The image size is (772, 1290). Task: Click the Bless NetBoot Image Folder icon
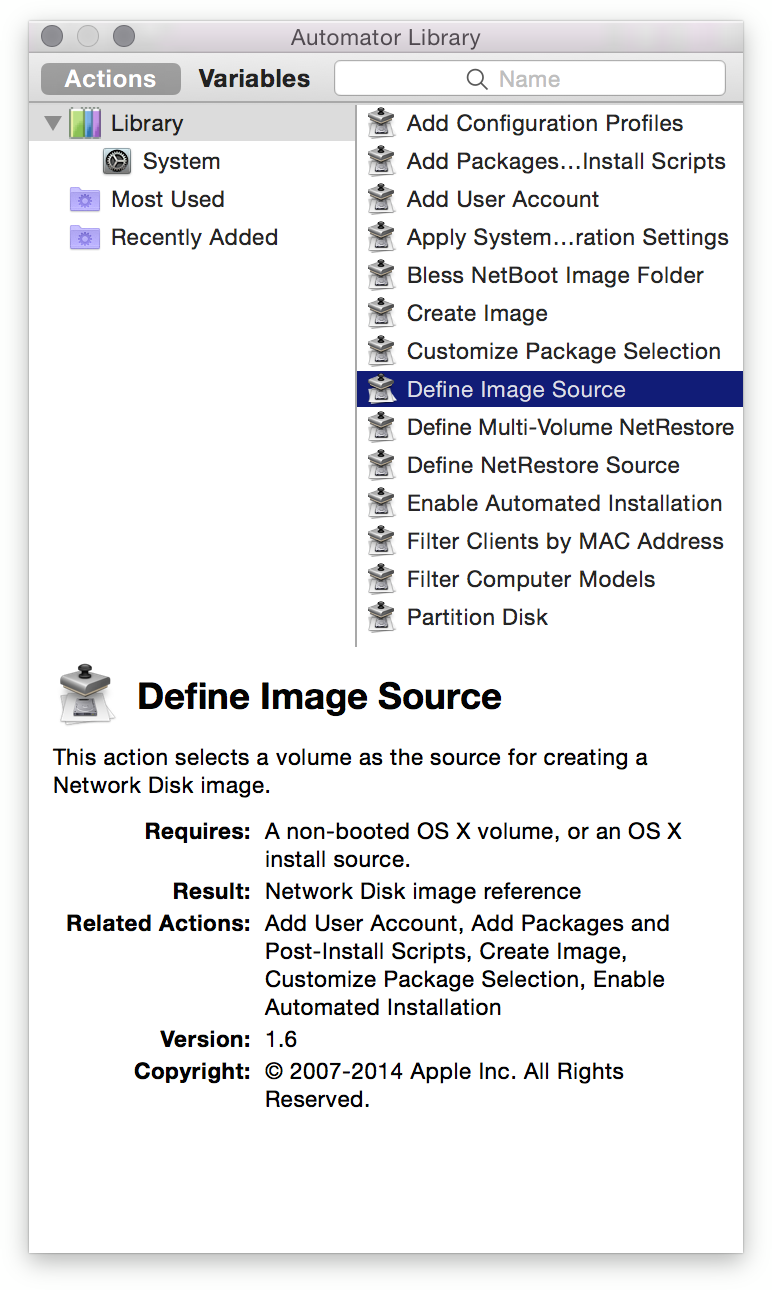coord(381,276)
